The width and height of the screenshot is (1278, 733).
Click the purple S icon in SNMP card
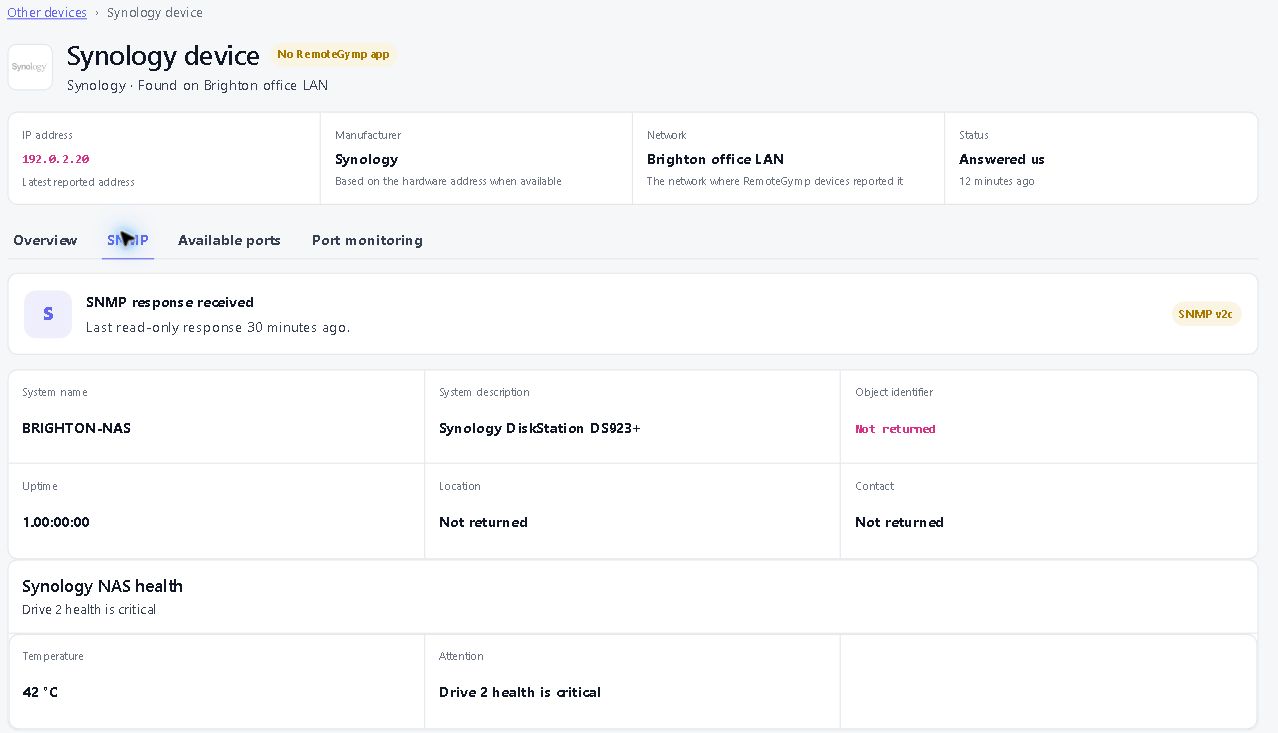point(48,314)
